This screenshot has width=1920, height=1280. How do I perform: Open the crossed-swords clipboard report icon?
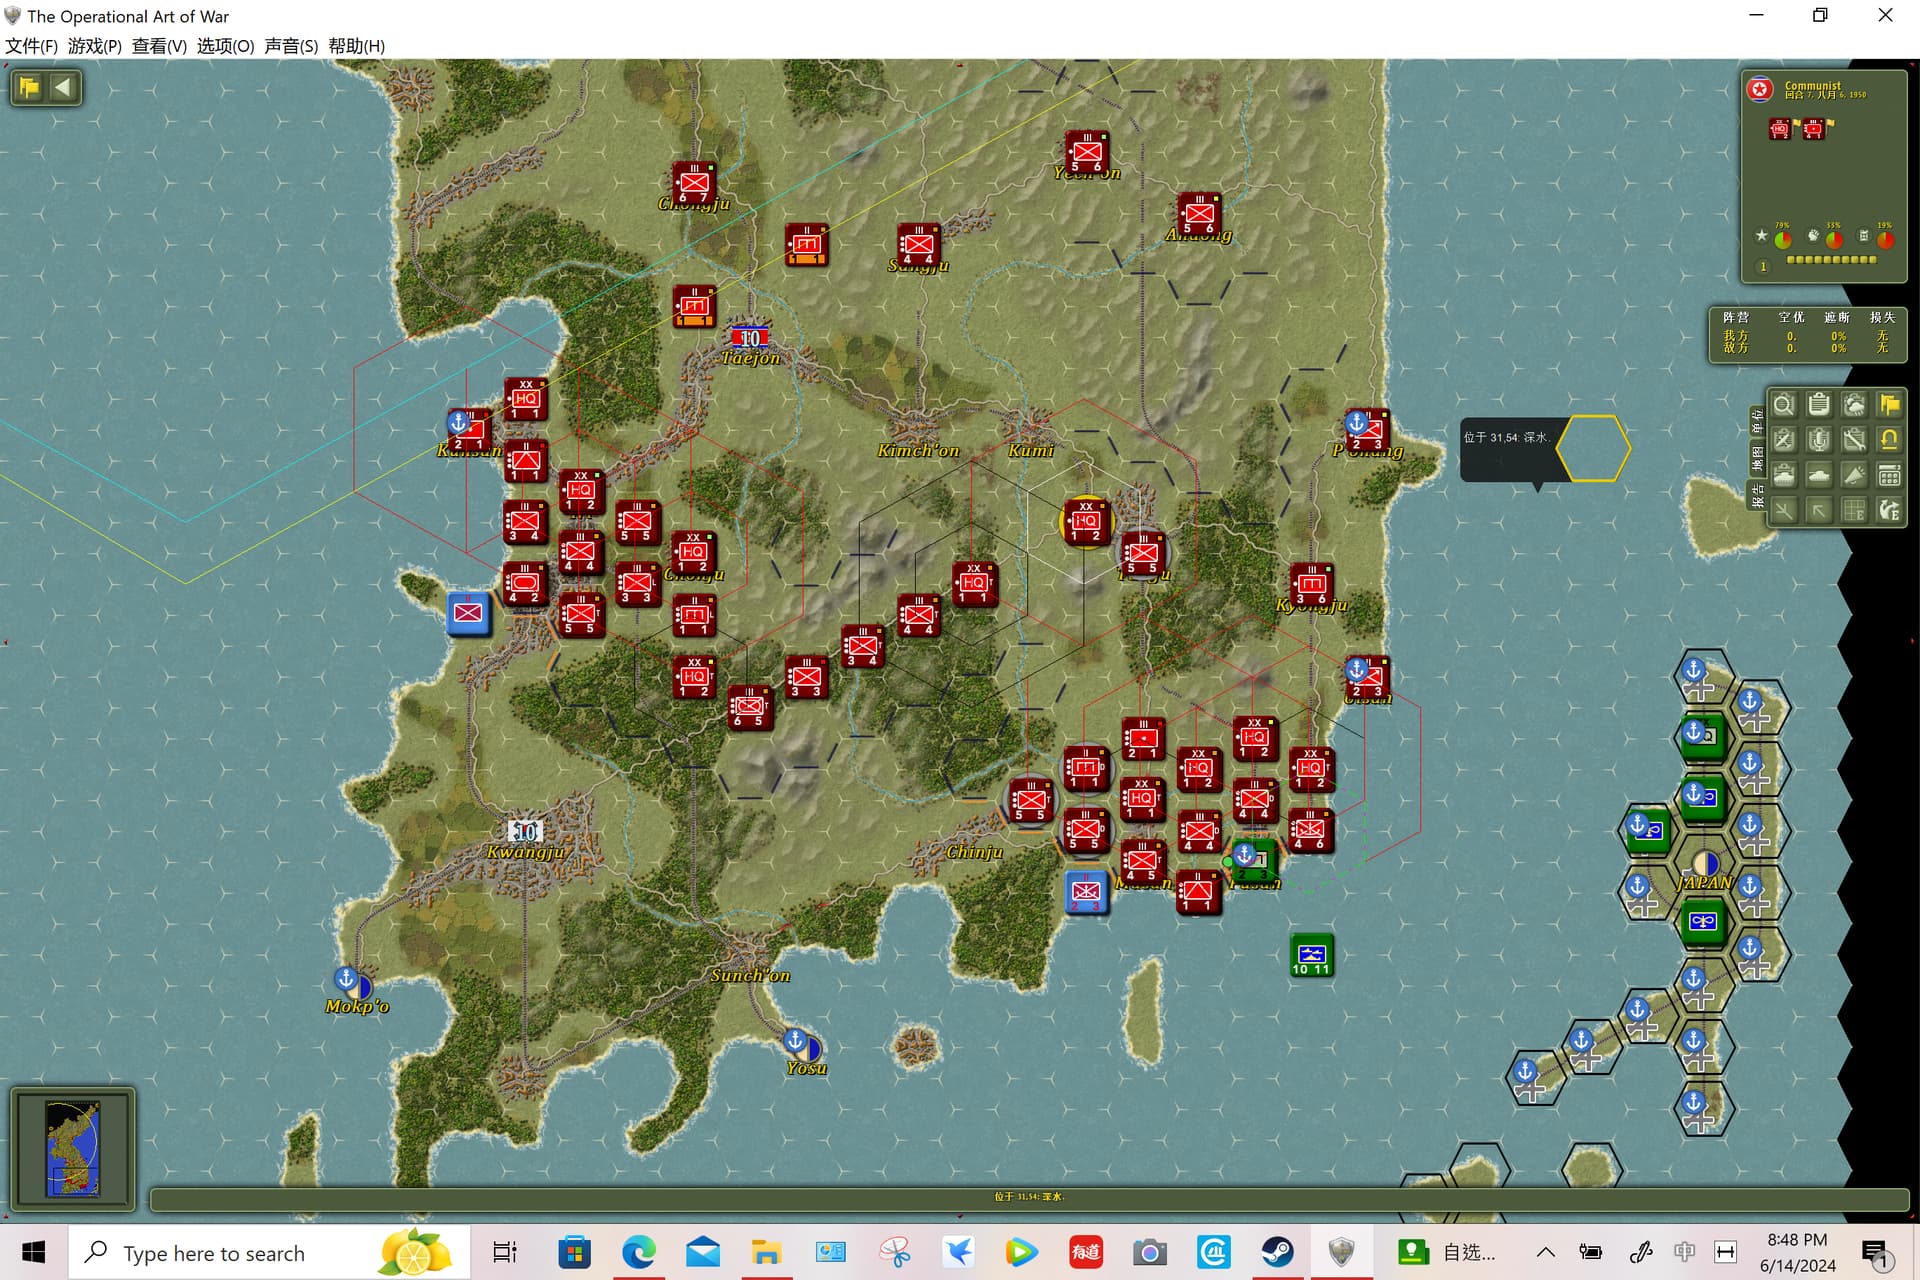[x=1783, y=440]
